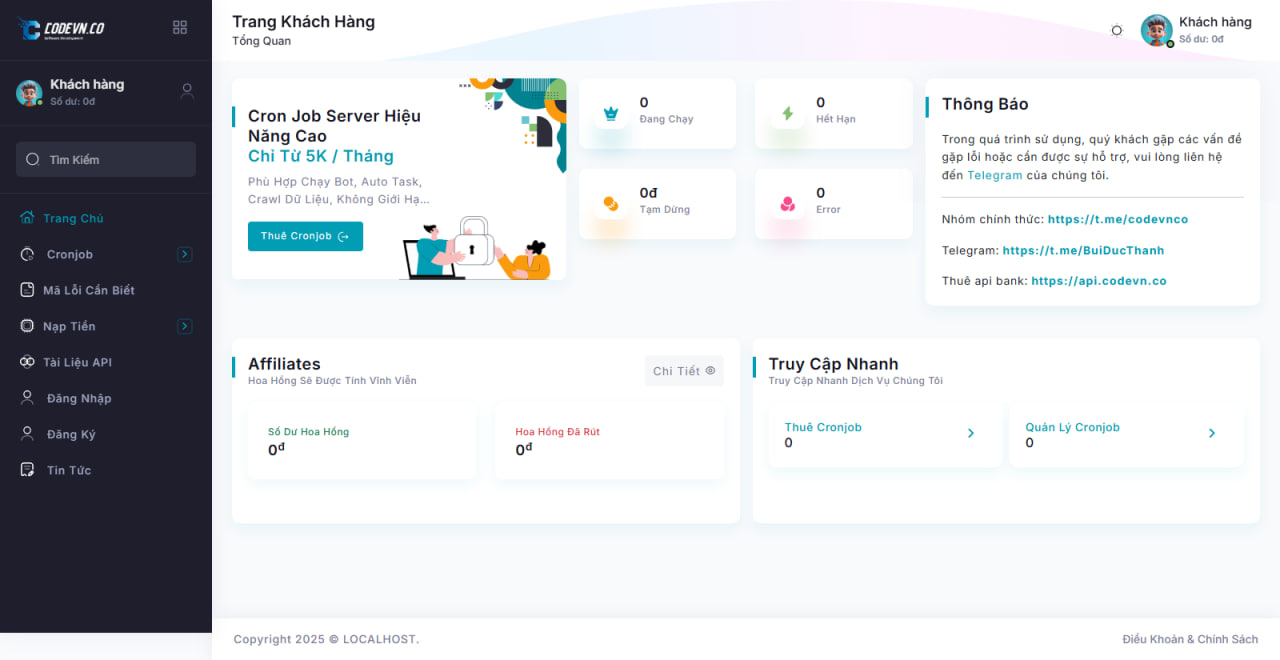Click the Tìm Kiếm search field

pyautogui.click(x=106, y=159)
